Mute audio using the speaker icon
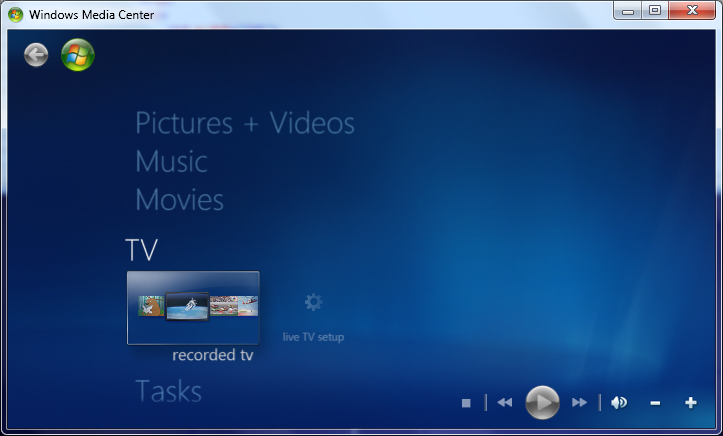Image resolution: width=723 pixels, height=436 pixels. point(619,403)
